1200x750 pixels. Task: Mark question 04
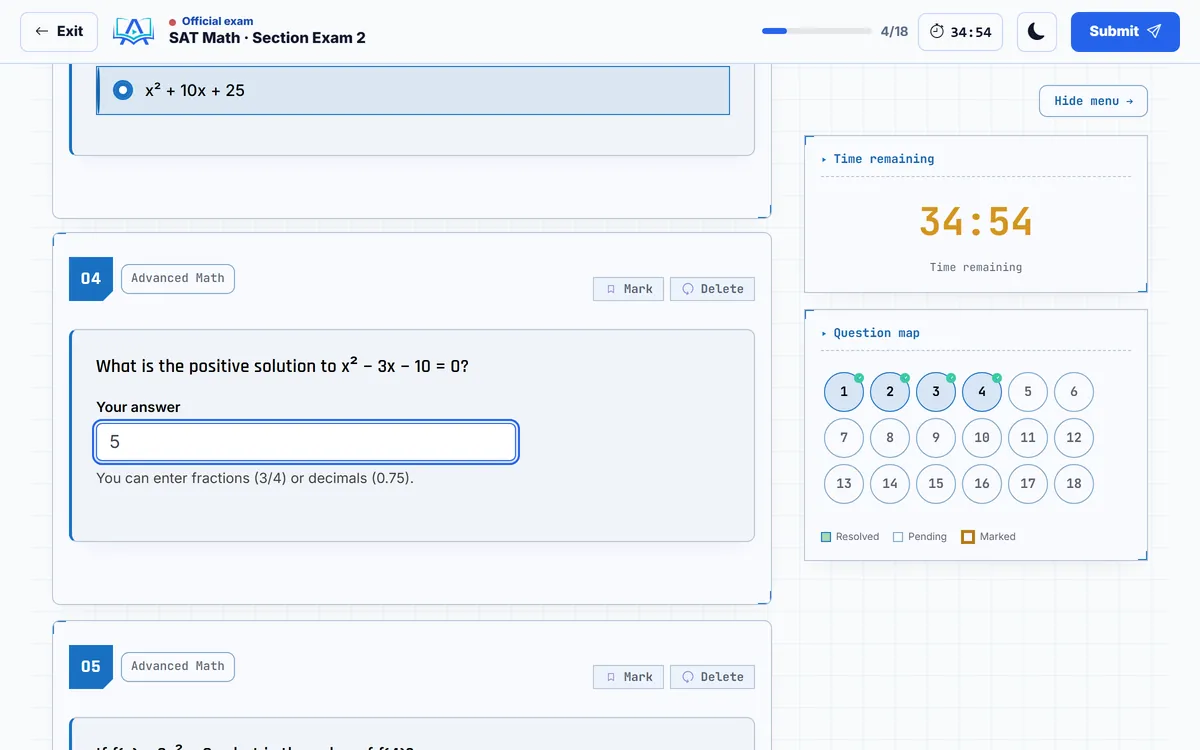click(x=628, y=289)
